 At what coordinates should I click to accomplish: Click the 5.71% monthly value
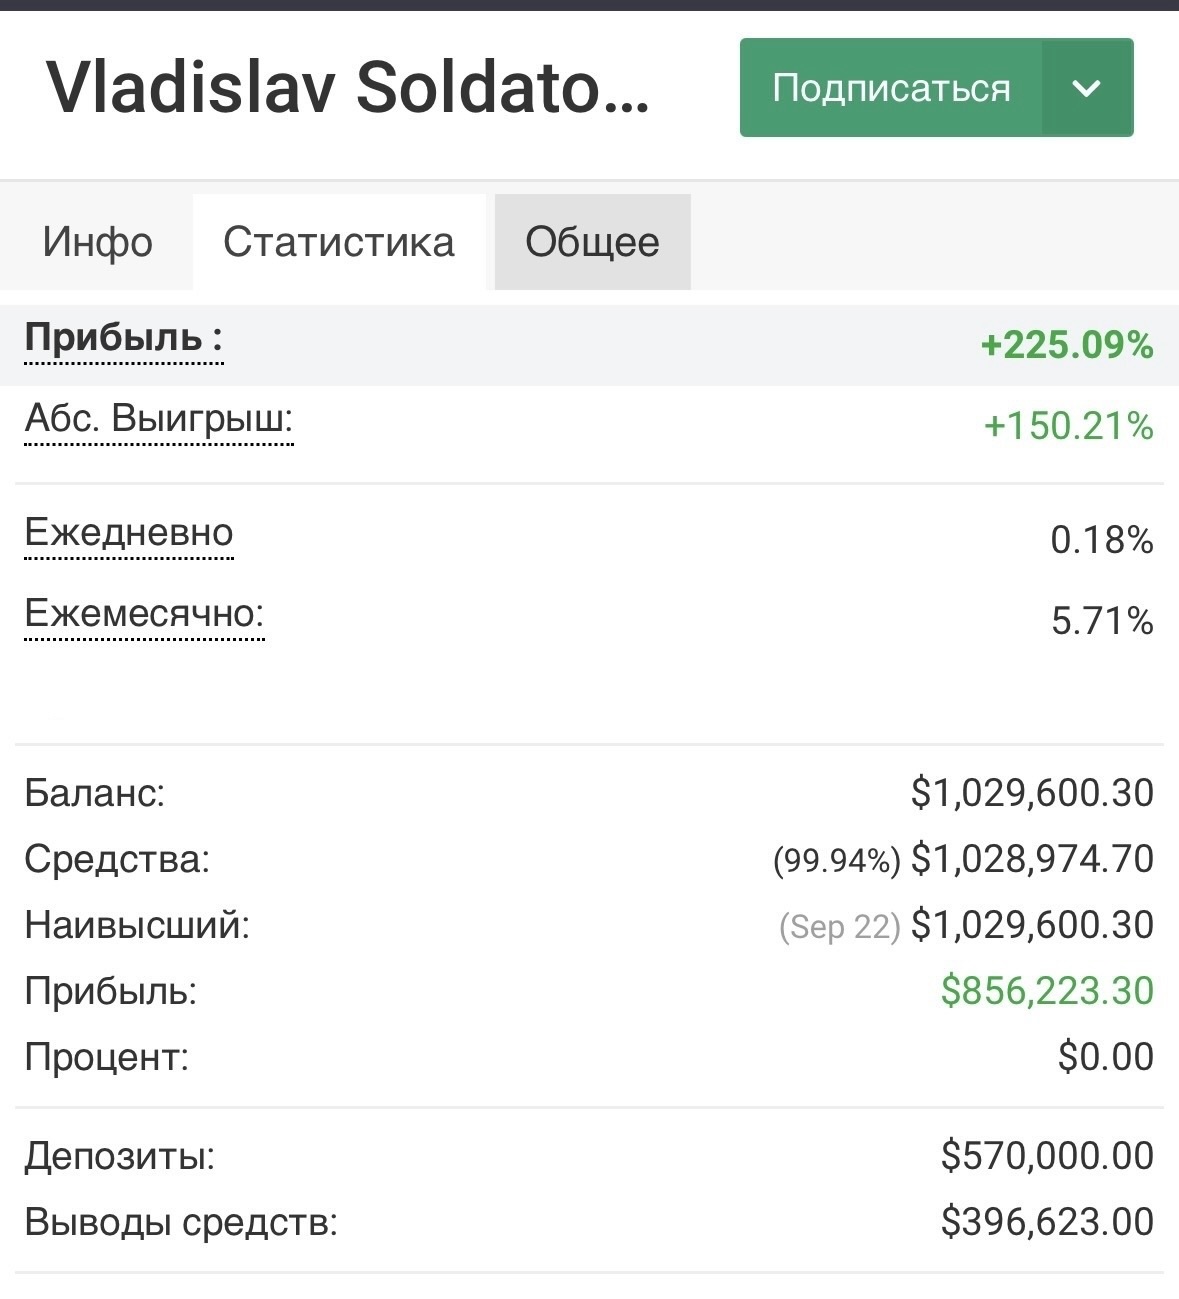pos(1102,621)
